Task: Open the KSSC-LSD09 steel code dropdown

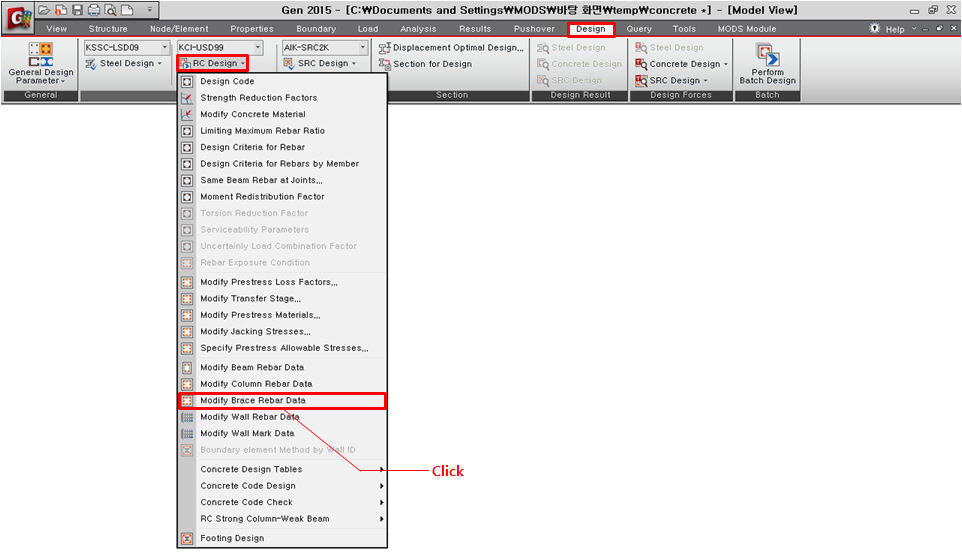Action: click(x=164, y=47)
